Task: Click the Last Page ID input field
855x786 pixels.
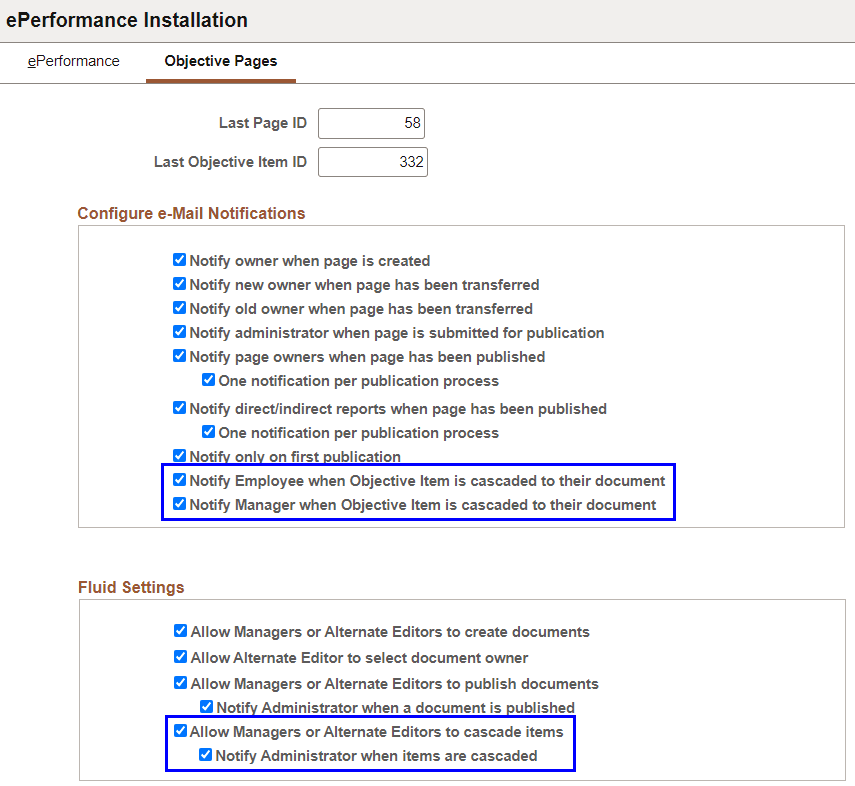Action: [371, 123]
